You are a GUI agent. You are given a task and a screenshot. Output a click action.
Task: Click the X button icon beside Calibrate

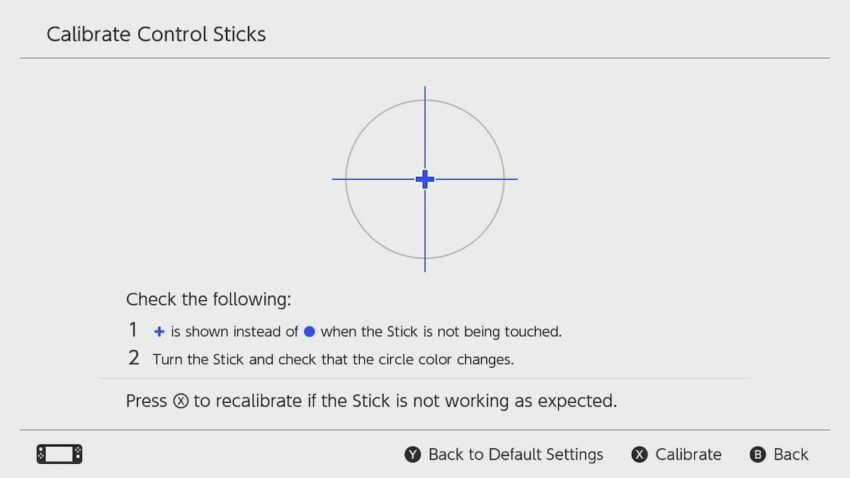pos(640,454)
